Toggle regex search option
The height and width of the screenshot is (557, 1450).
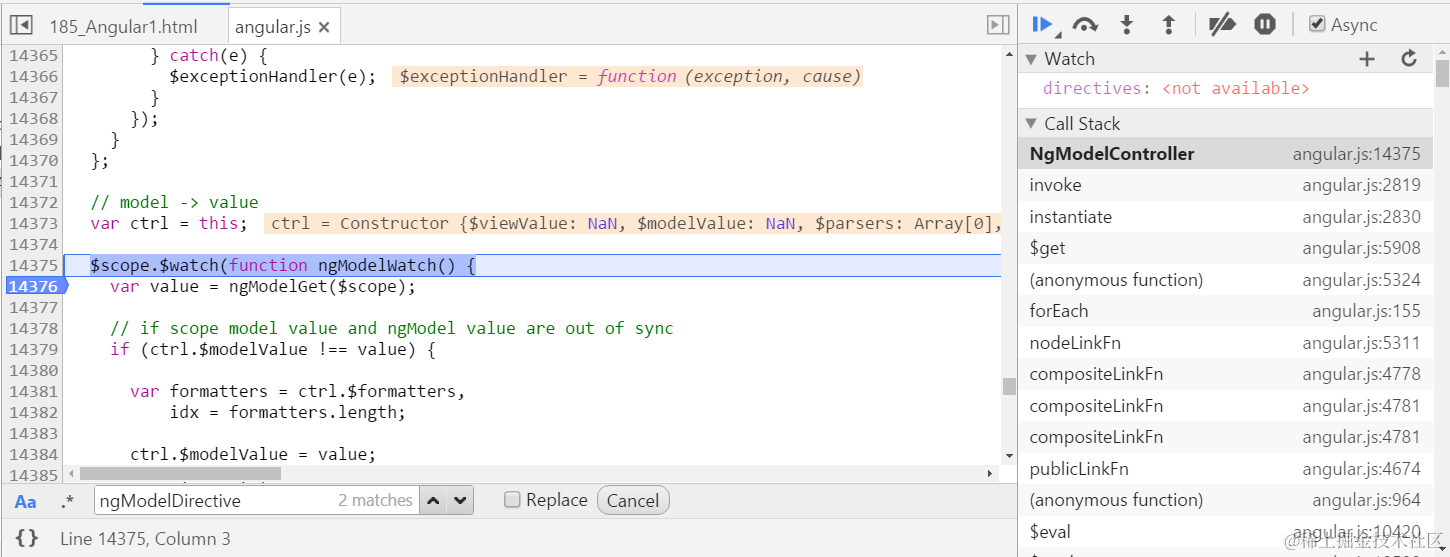point(67,501)
